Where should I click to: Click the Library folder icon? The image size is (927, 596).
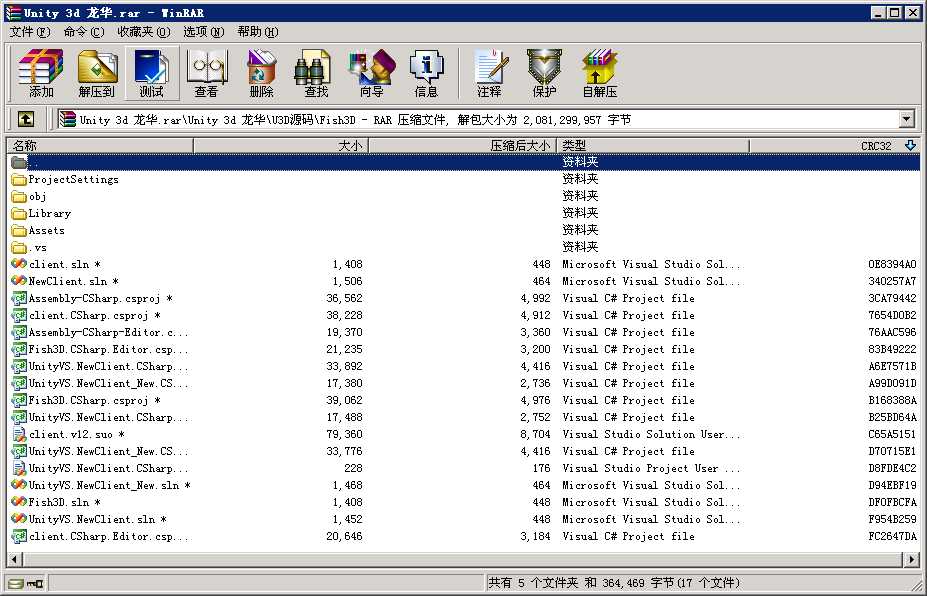(x=19, y=213)
